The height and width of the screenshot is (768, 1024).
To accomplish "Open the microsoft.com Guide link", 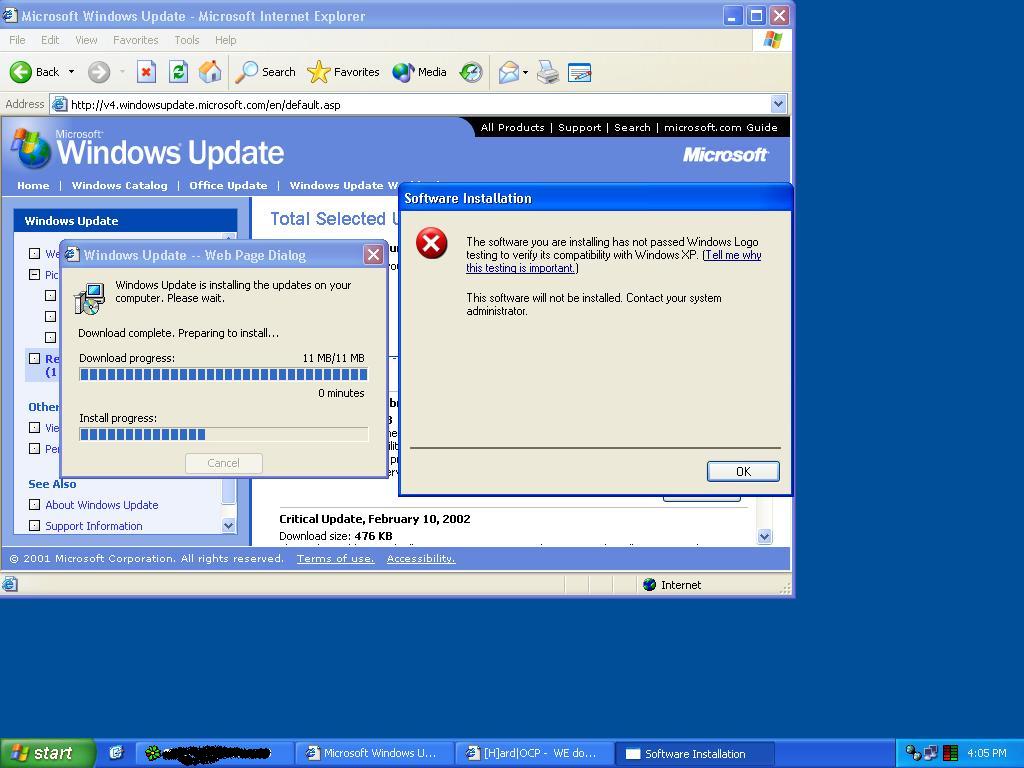I will 721,127.
